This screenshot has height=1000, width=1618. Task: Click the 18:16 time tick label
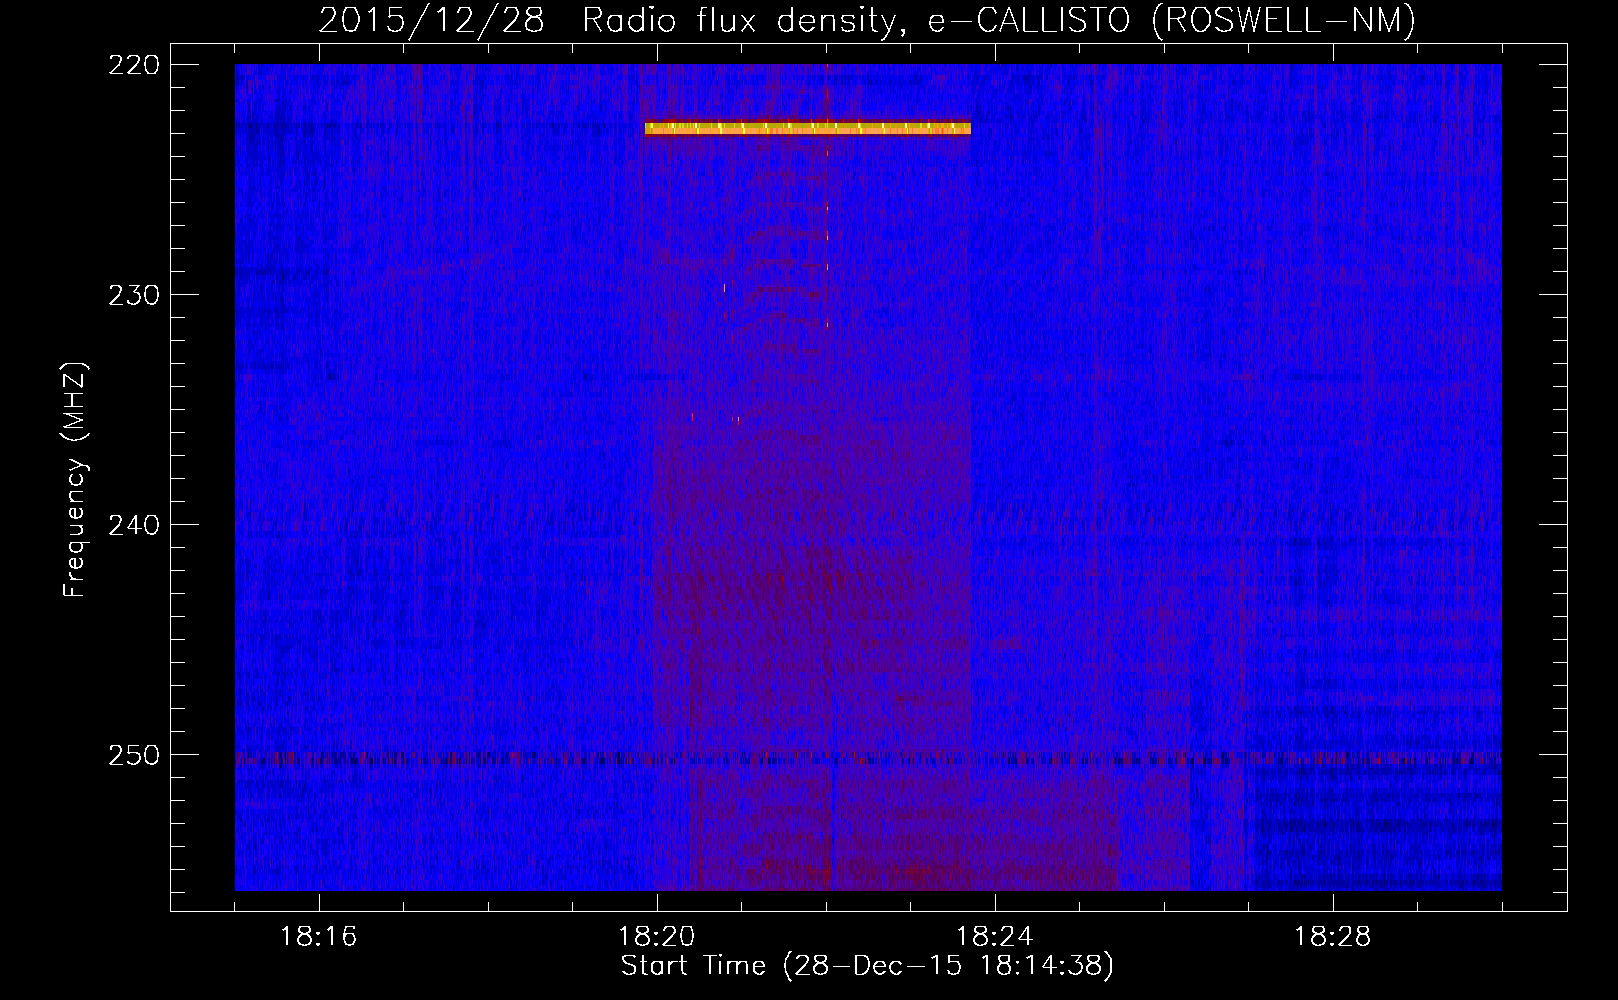click(319, 936)
